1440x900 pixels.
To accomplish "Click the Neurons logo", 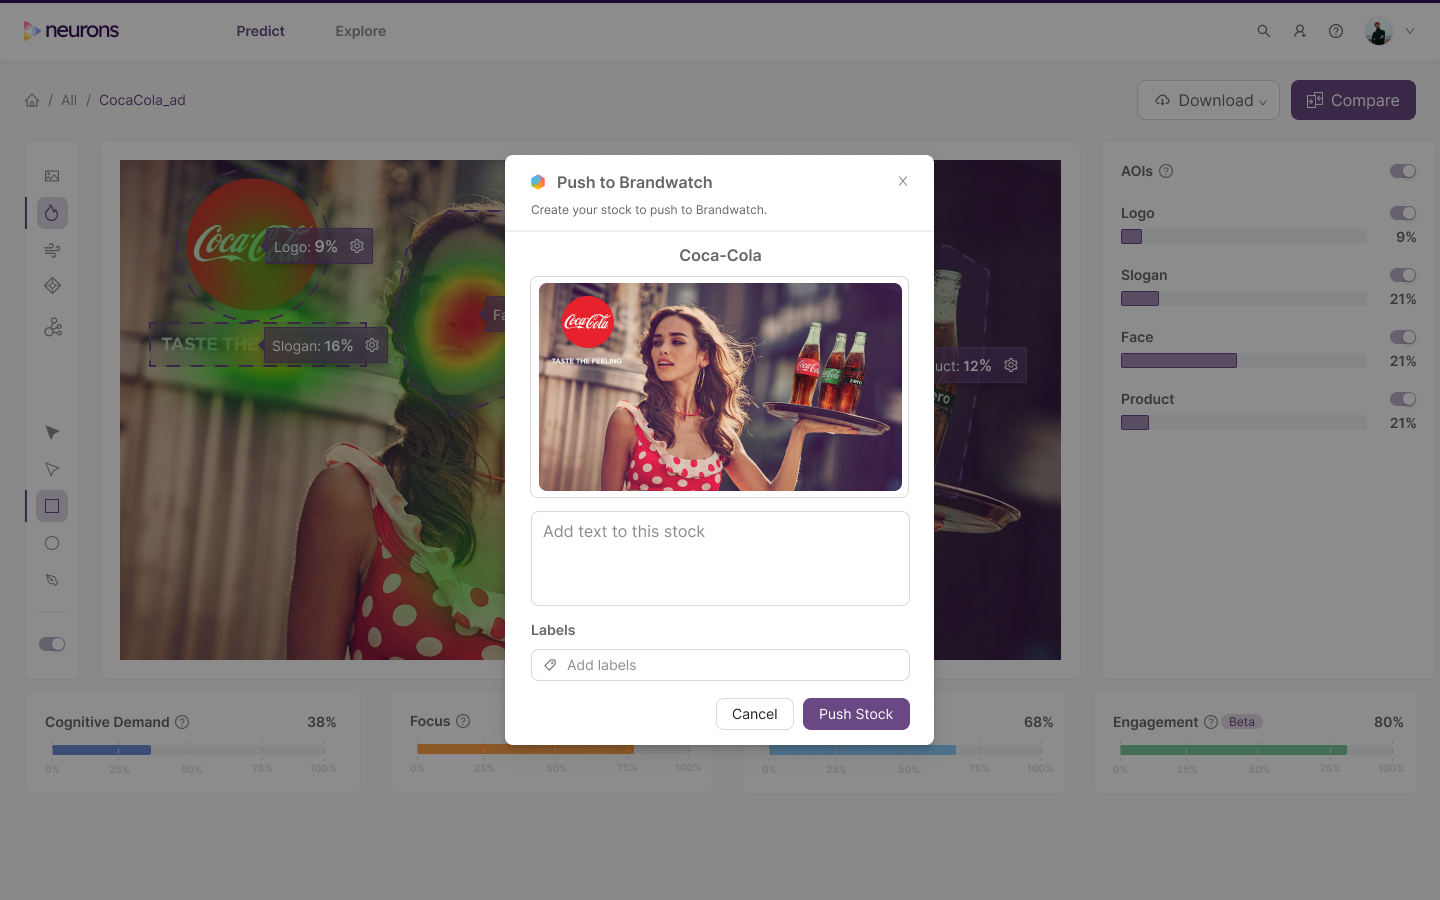I will 71,31.
